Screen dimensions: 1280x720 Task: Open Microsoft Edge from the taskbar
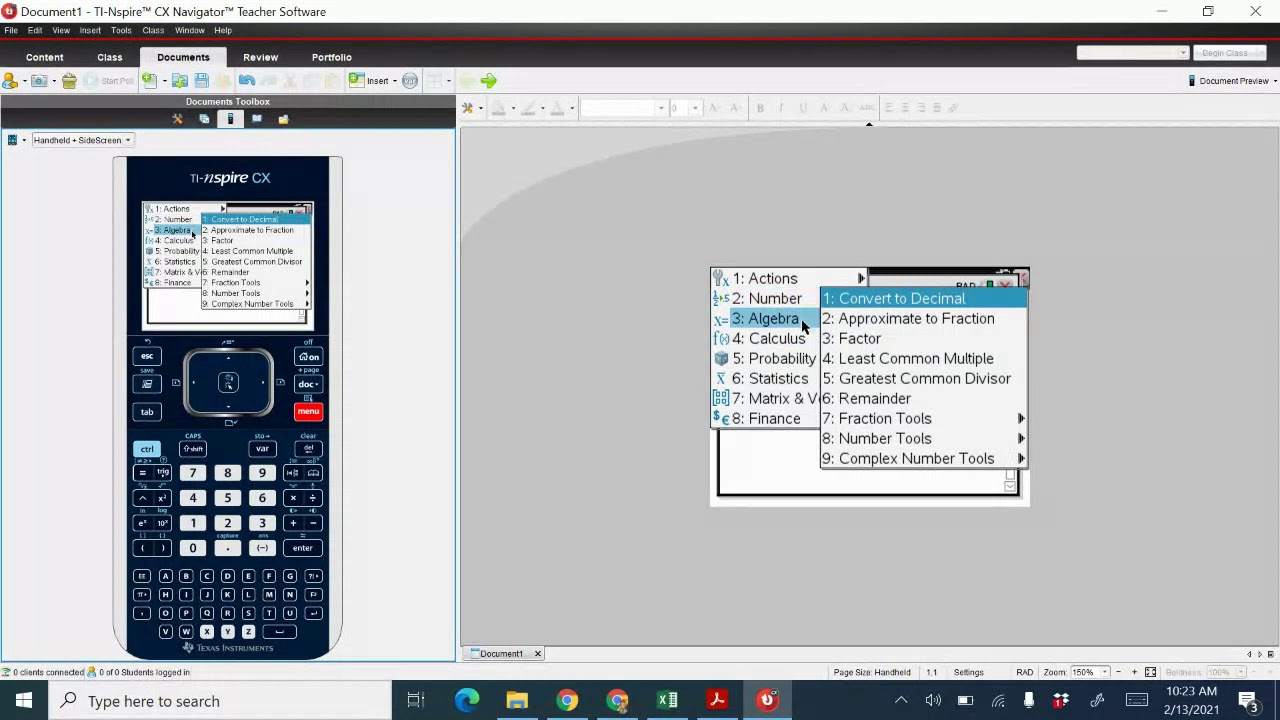(467, 700)
